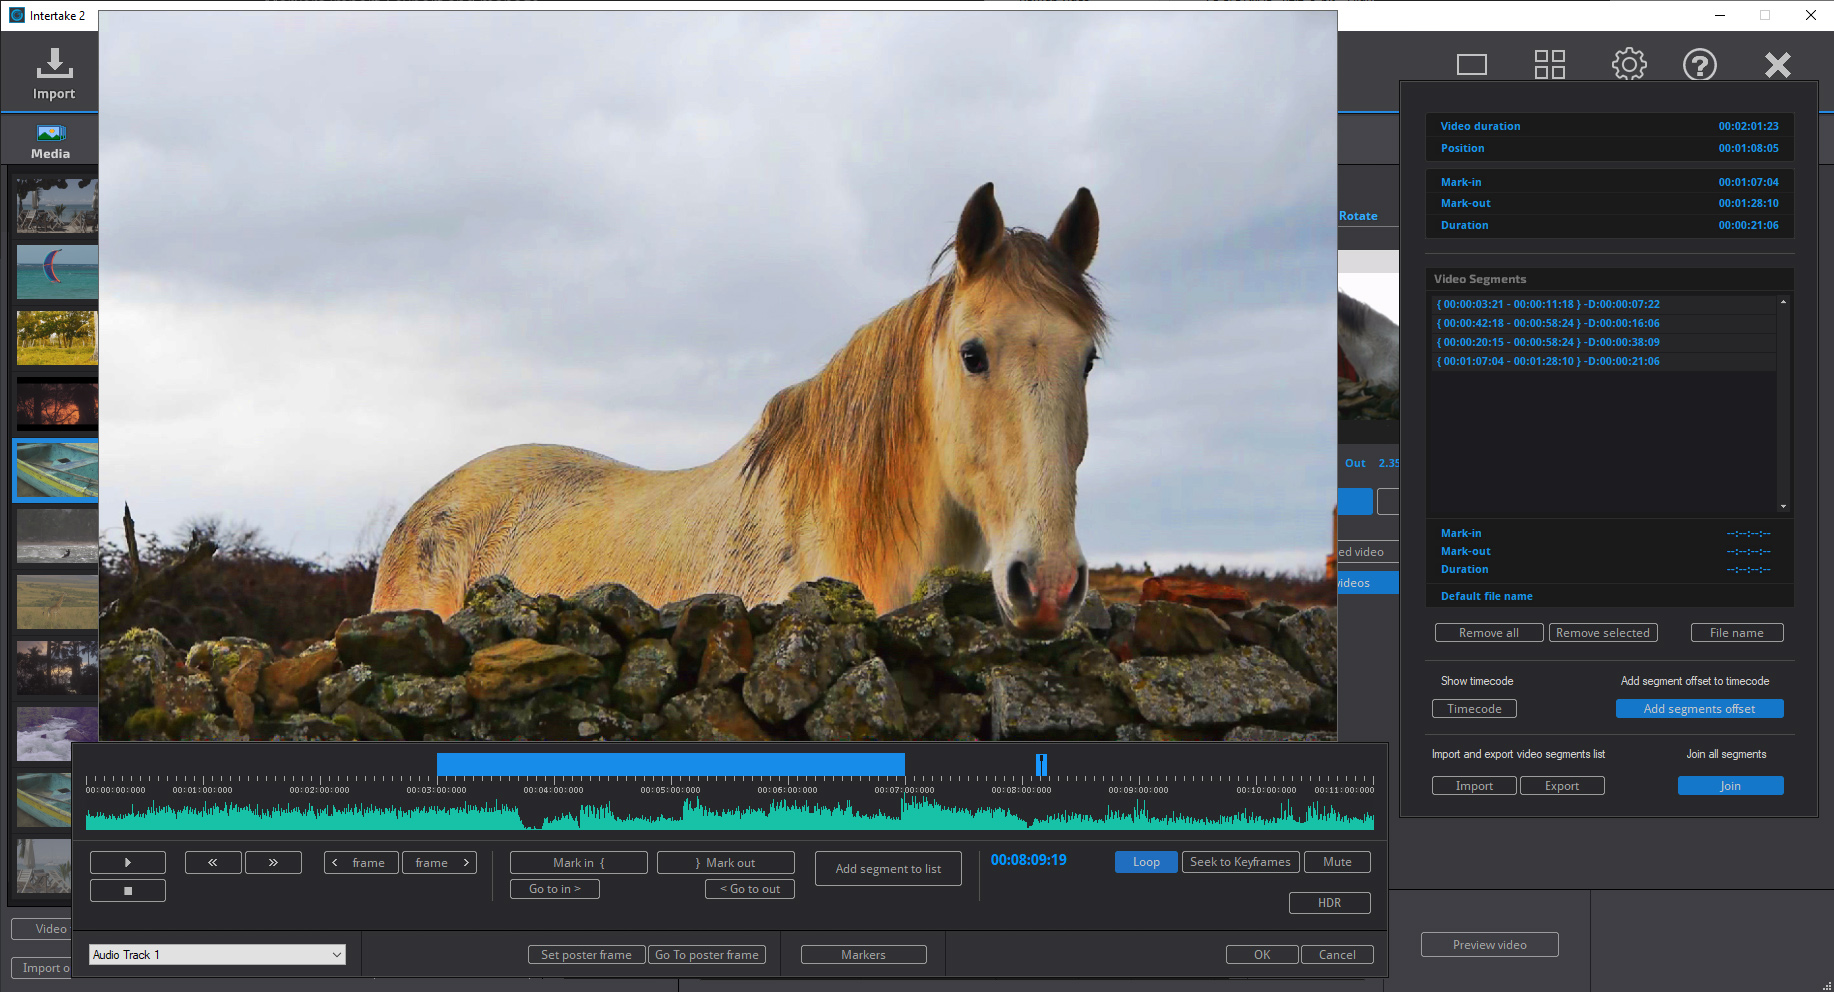
Task: Open the Audio Track 1 dropdown
Action: click(217, 955)
